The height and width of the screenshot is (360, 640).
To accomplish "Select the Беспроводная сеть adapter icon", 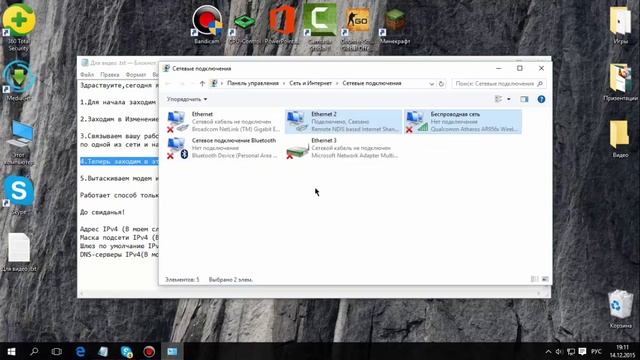I will [x=416, y=122].
